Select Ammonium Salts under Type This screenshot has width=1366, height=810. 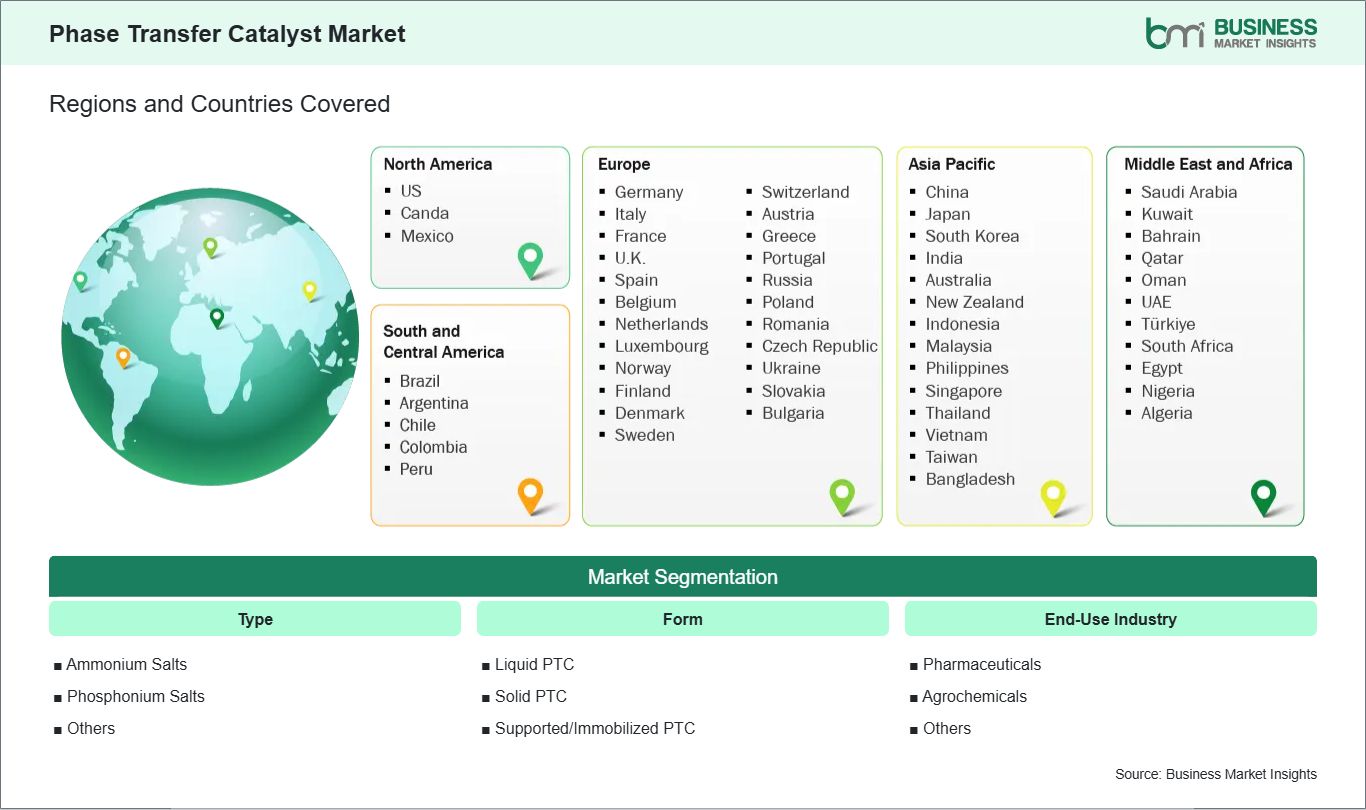tap(126, 664)
